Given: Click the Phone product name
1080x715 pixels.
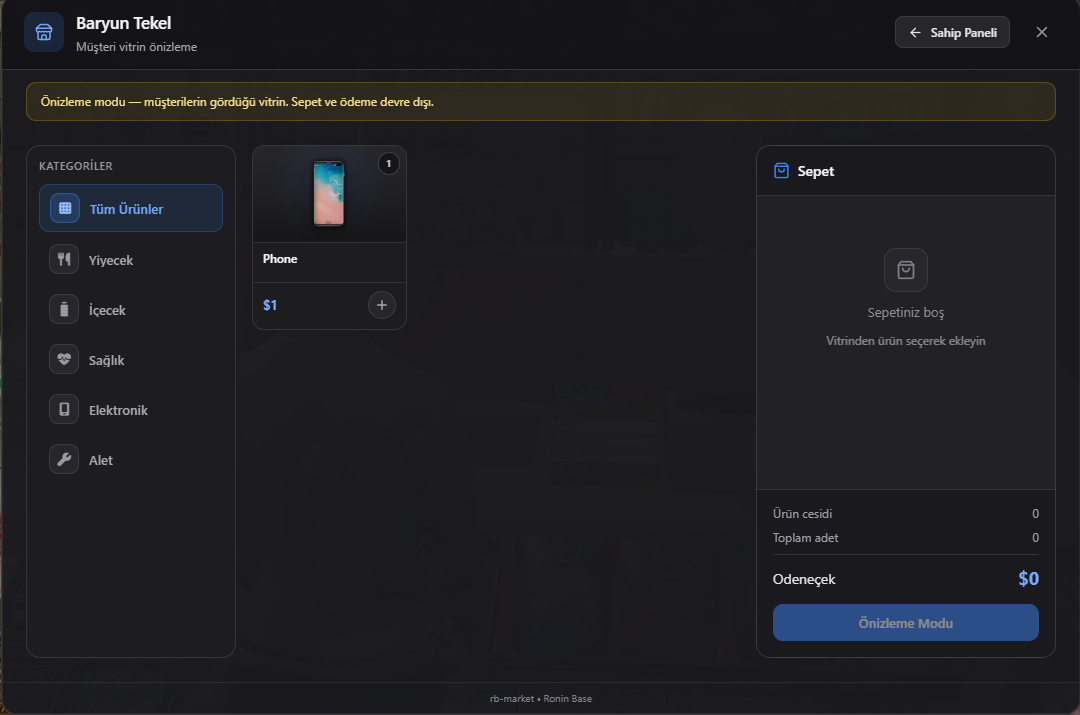Looking at the screenshot, I should click(280, 259).
